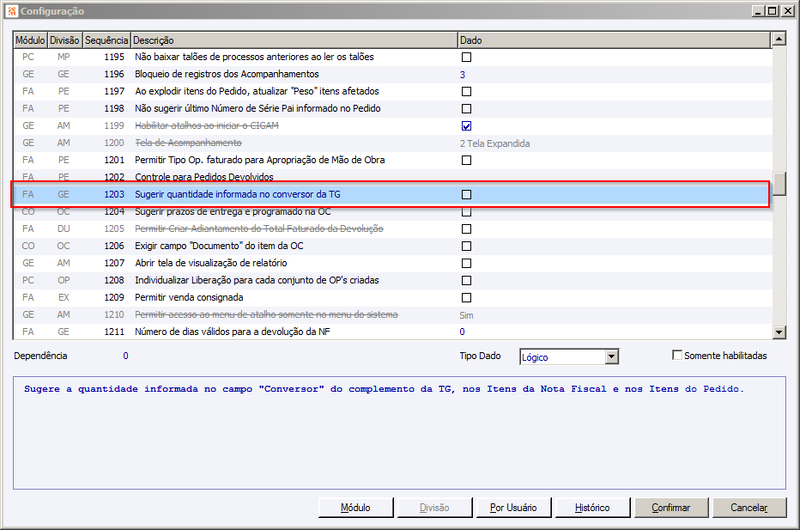Image resolution: width=800 pixels, height=530 pixels.
Task: Sort by the Divisão column header
Action: pyautogui.click(x=64, y=40)
